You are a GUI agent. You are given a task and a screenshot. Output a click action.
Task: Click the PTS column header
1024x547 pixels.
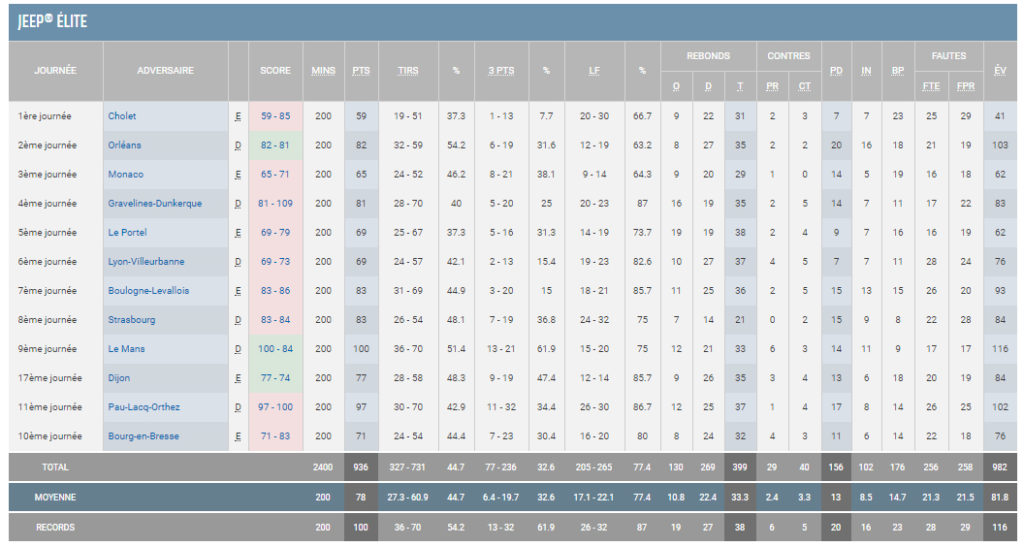tap(361, 70)
